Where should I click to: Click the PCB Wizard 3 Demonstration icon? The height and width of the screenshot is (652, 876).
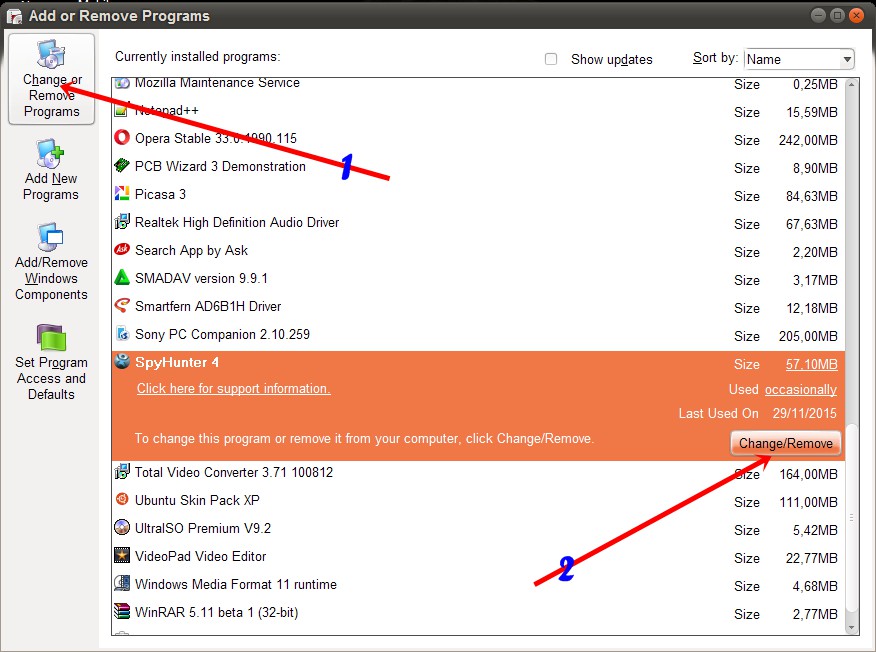[x=122, y=165]
